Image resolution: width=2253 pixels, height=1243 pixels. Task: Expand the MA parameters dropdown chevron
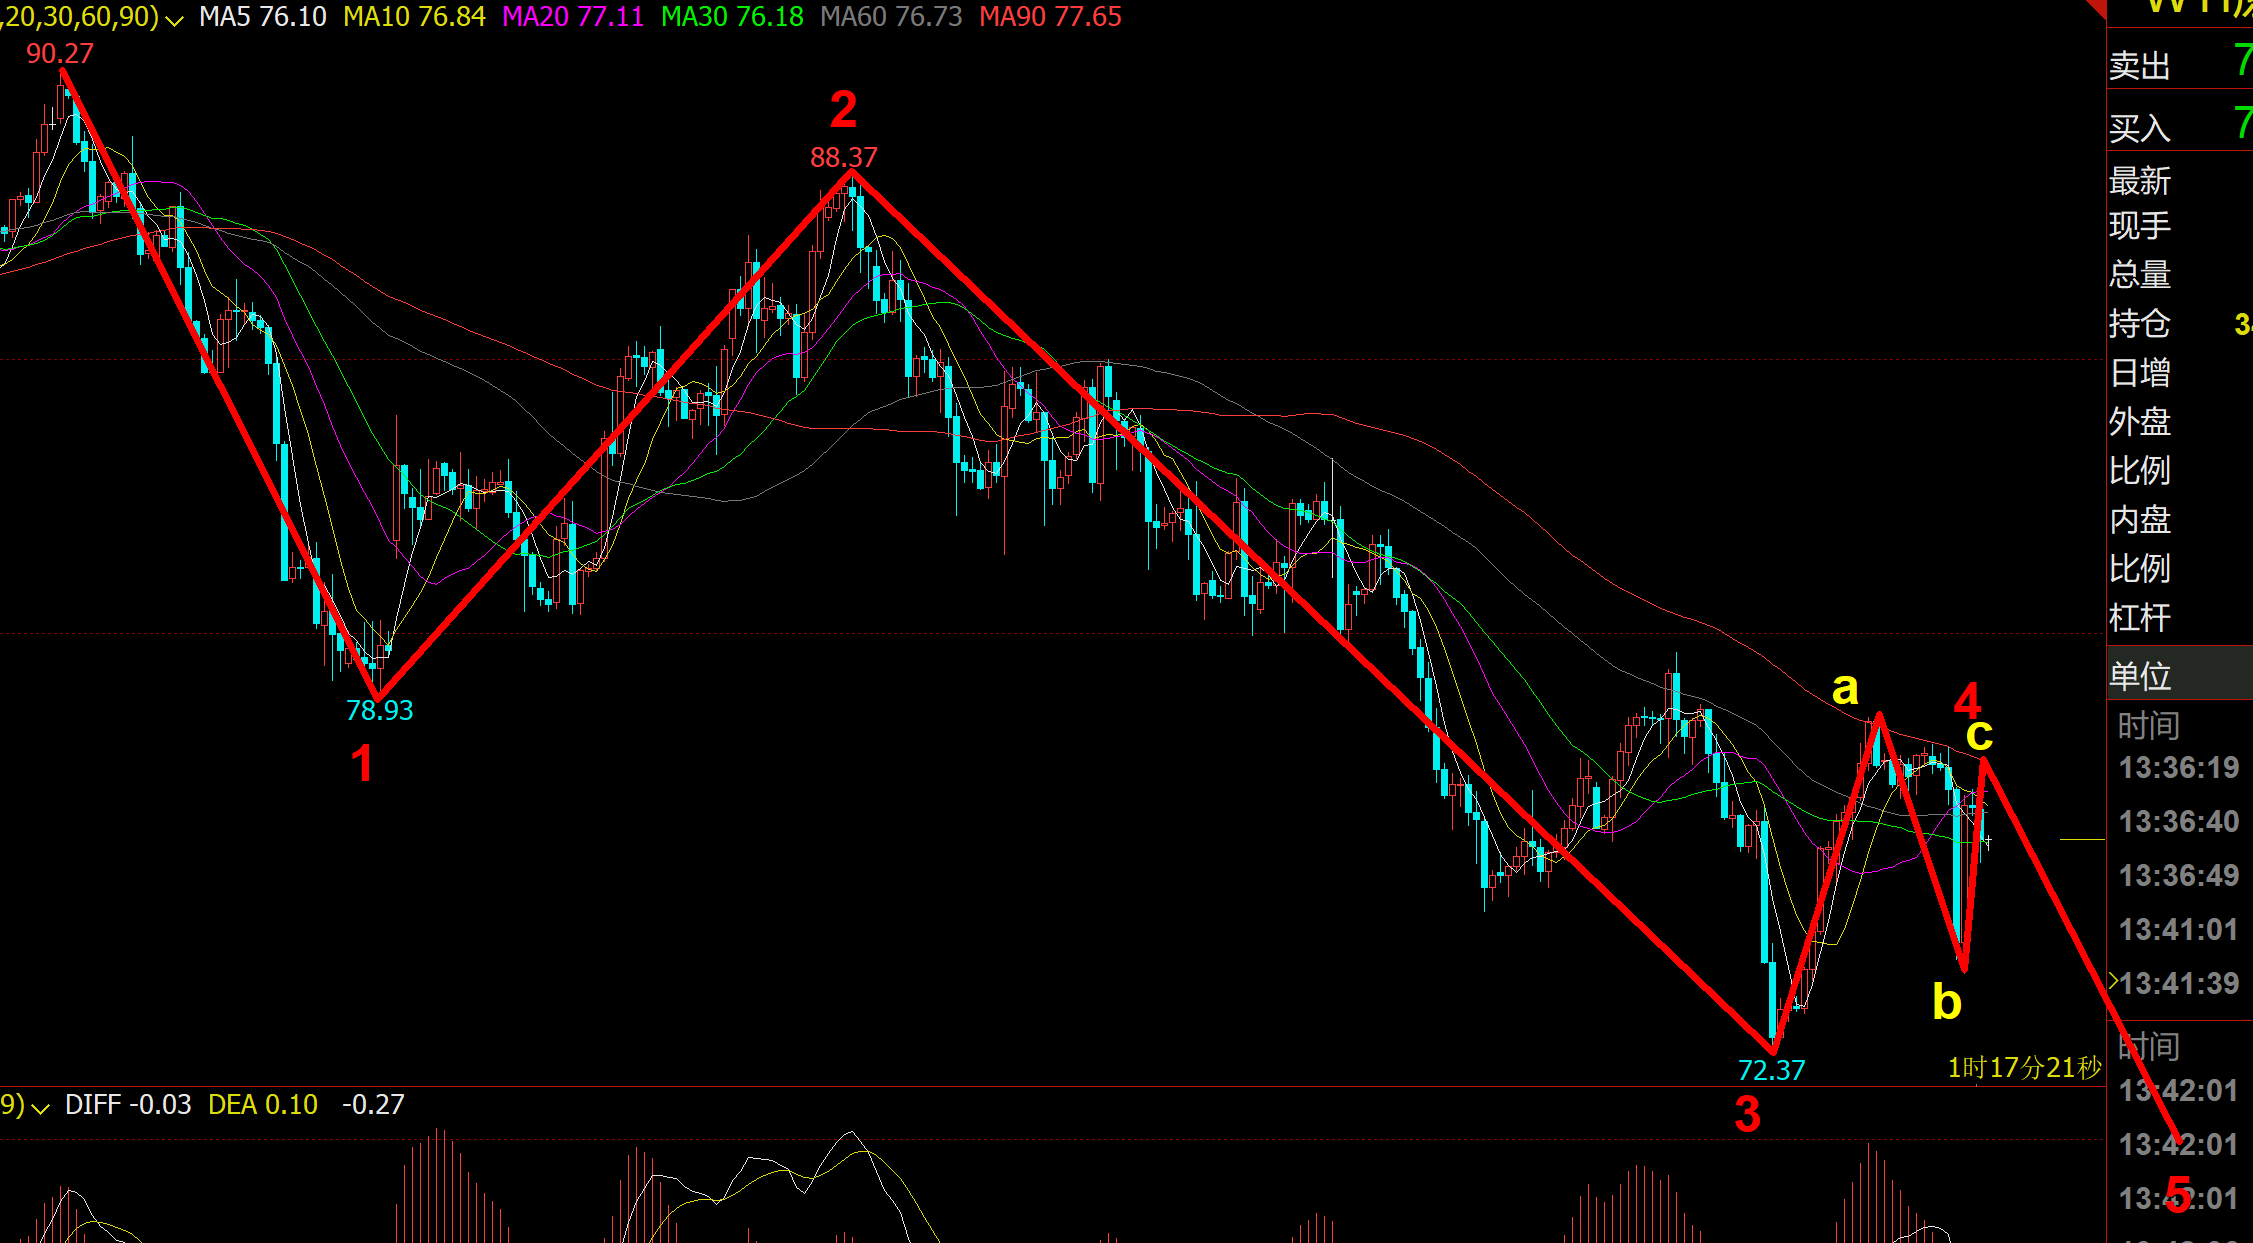tap(174, 20)
